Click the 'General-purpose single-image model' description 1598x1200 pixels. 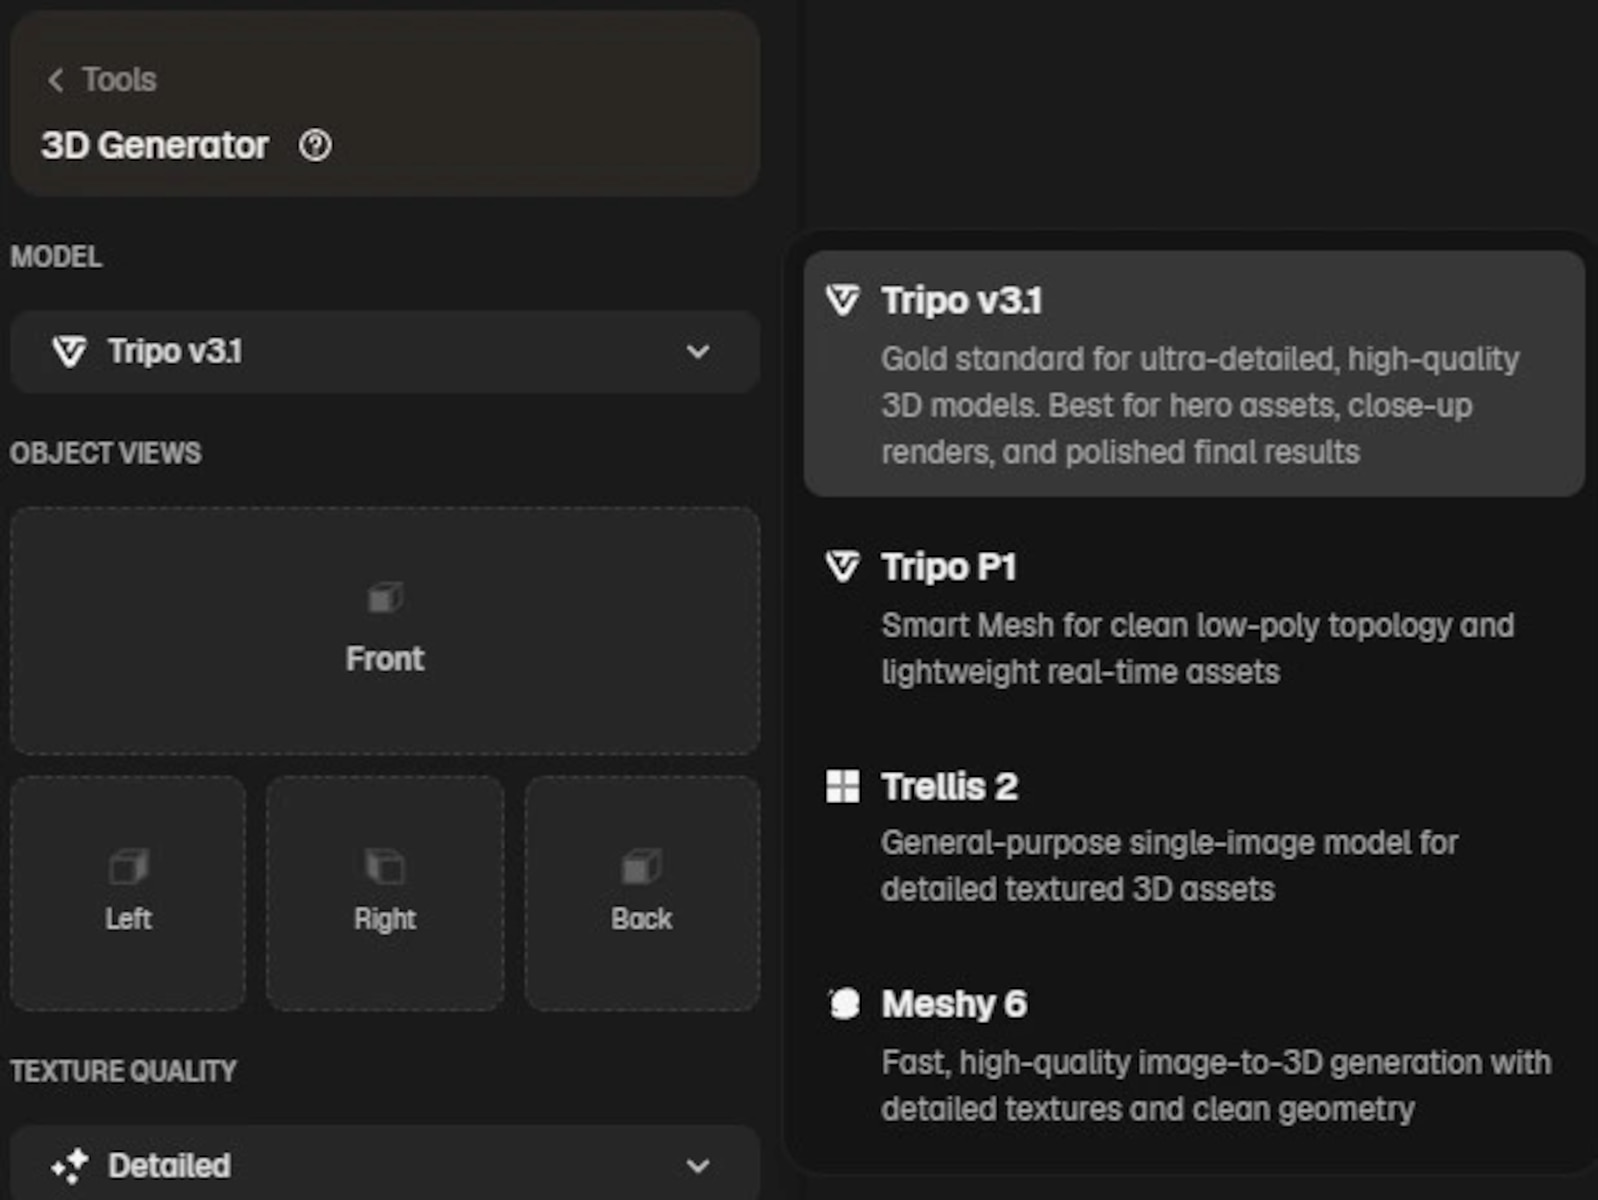1169,865
